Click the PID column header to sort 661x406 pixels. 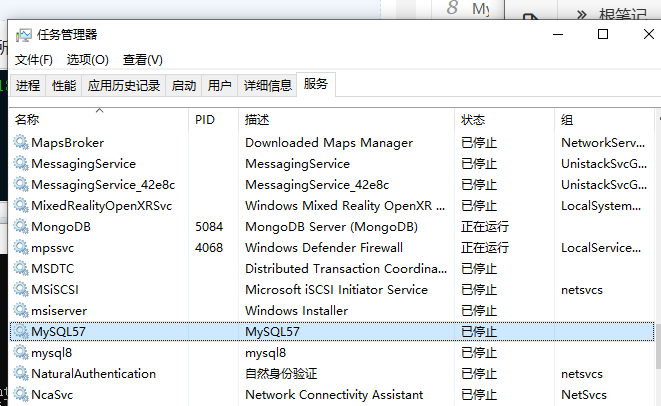205,120
